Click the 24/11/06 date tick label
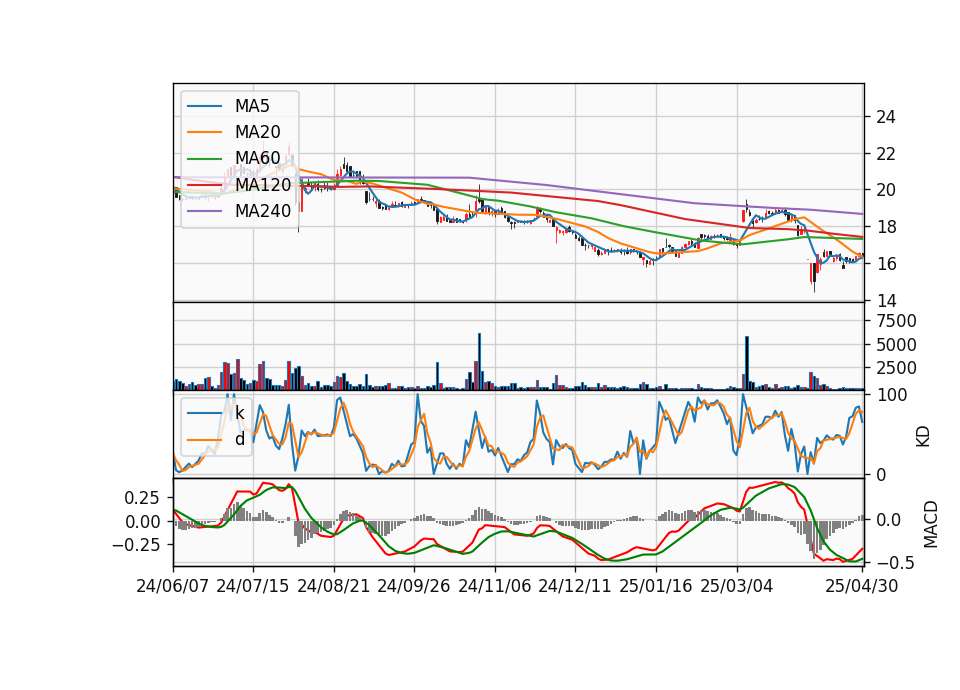The height and width of the screenshot is (690, 960). pyautogui.click(x=495, y=586)
